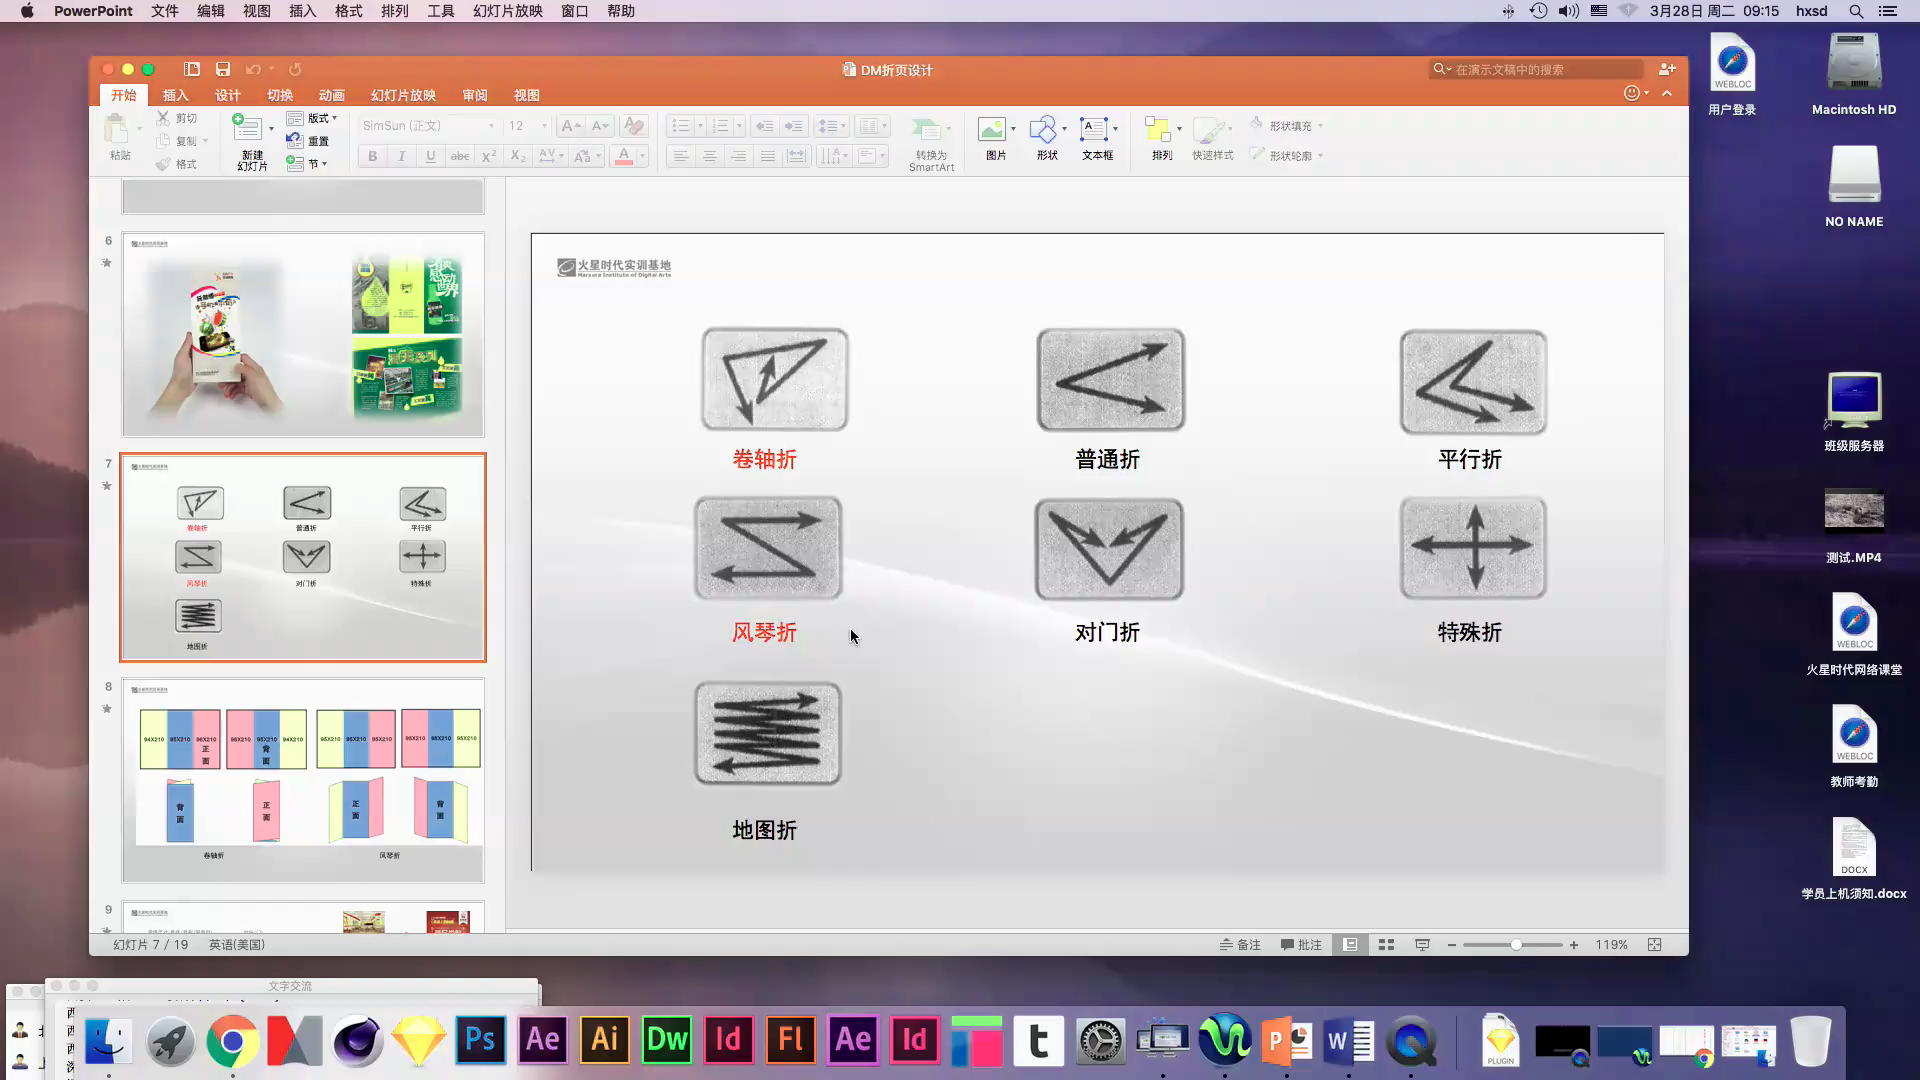Expand the Section (节) dropdown
This screenshot has width=1920, height=1080.
[324, 164]
